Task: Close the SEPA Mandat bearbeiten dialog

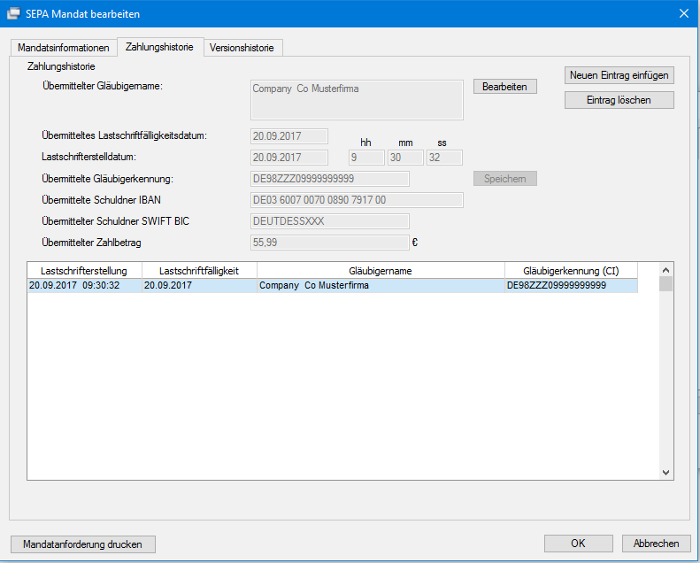Action: tap(684, 14)
